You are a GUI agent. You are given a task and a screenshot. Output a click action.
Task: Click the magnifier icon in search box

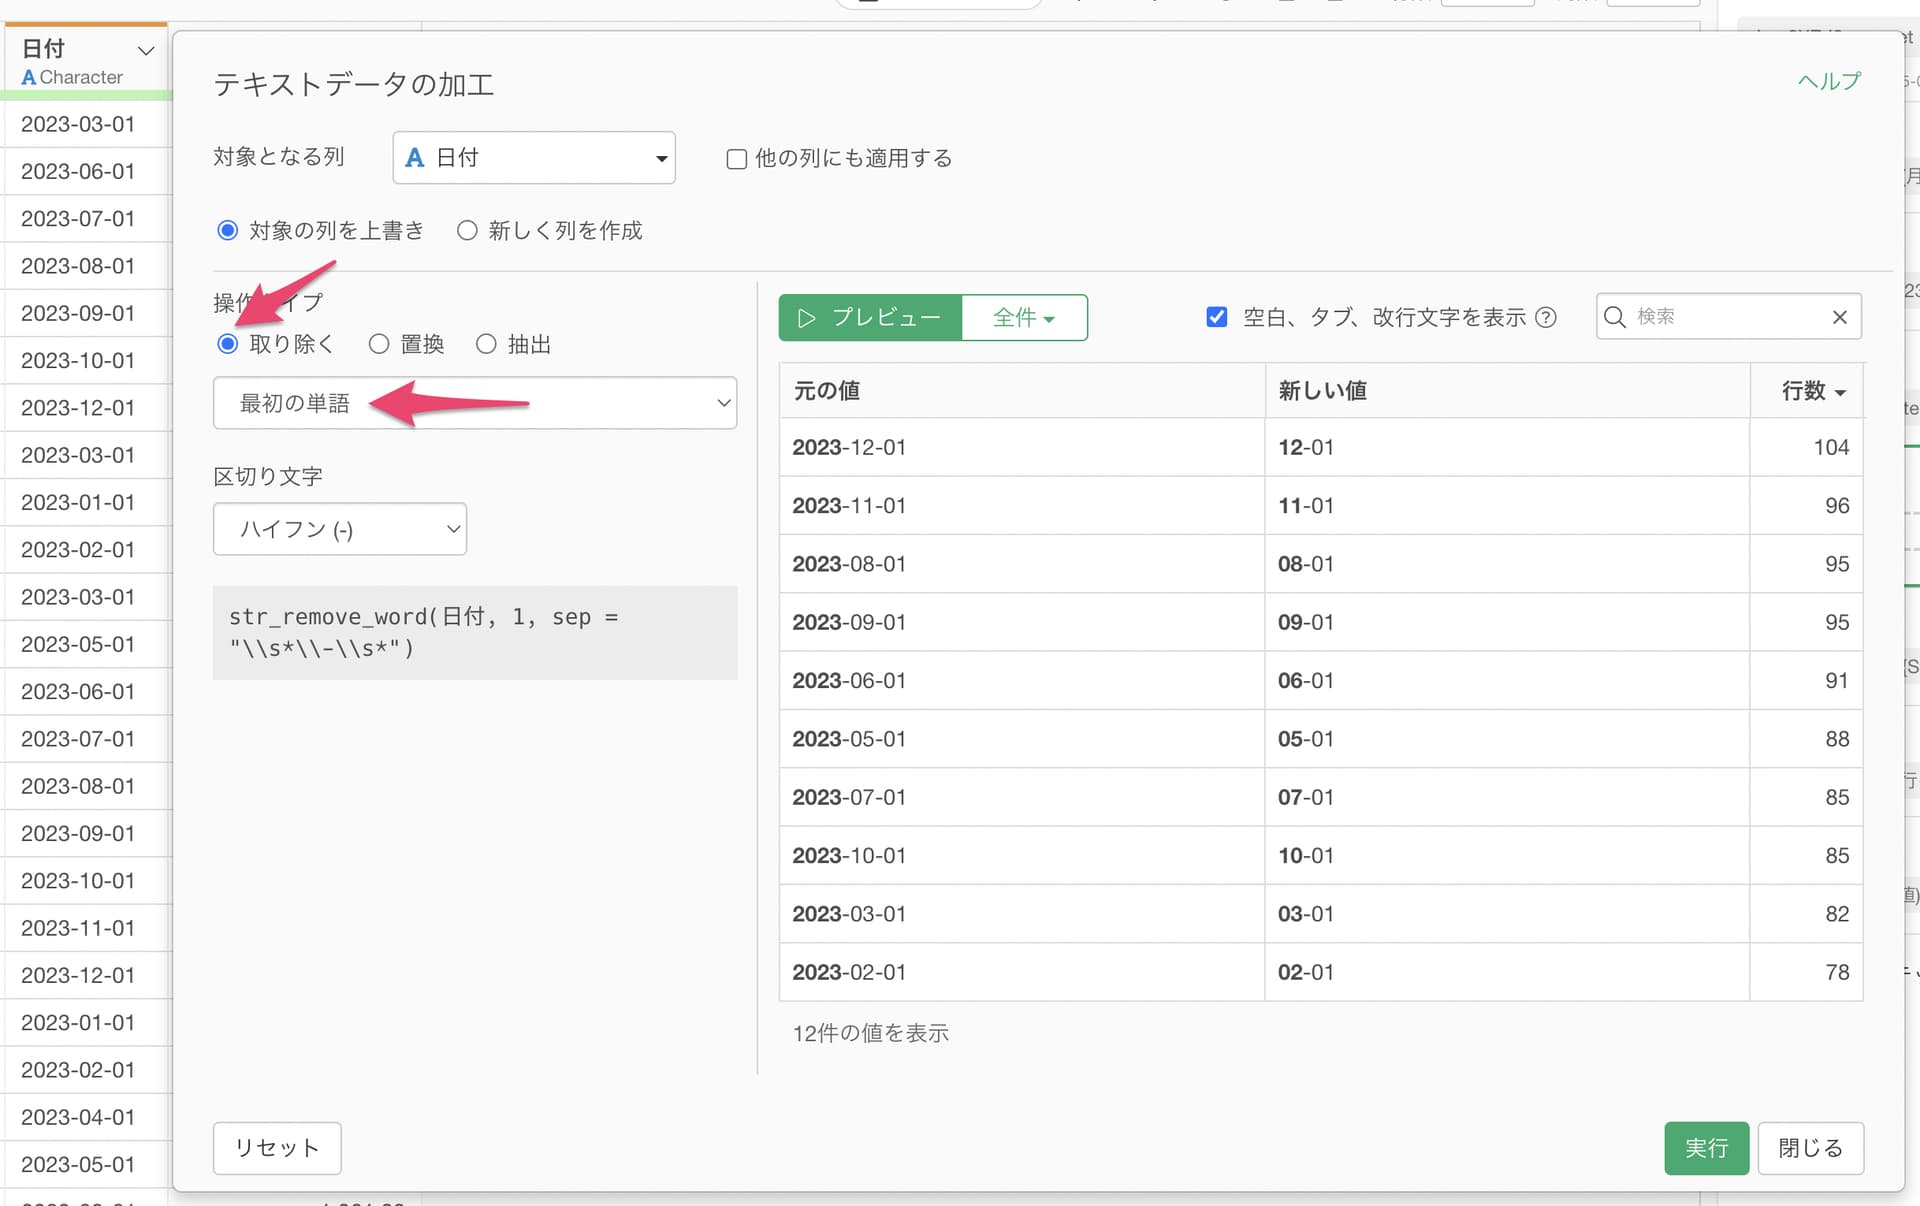click(x=1614, y=317)
